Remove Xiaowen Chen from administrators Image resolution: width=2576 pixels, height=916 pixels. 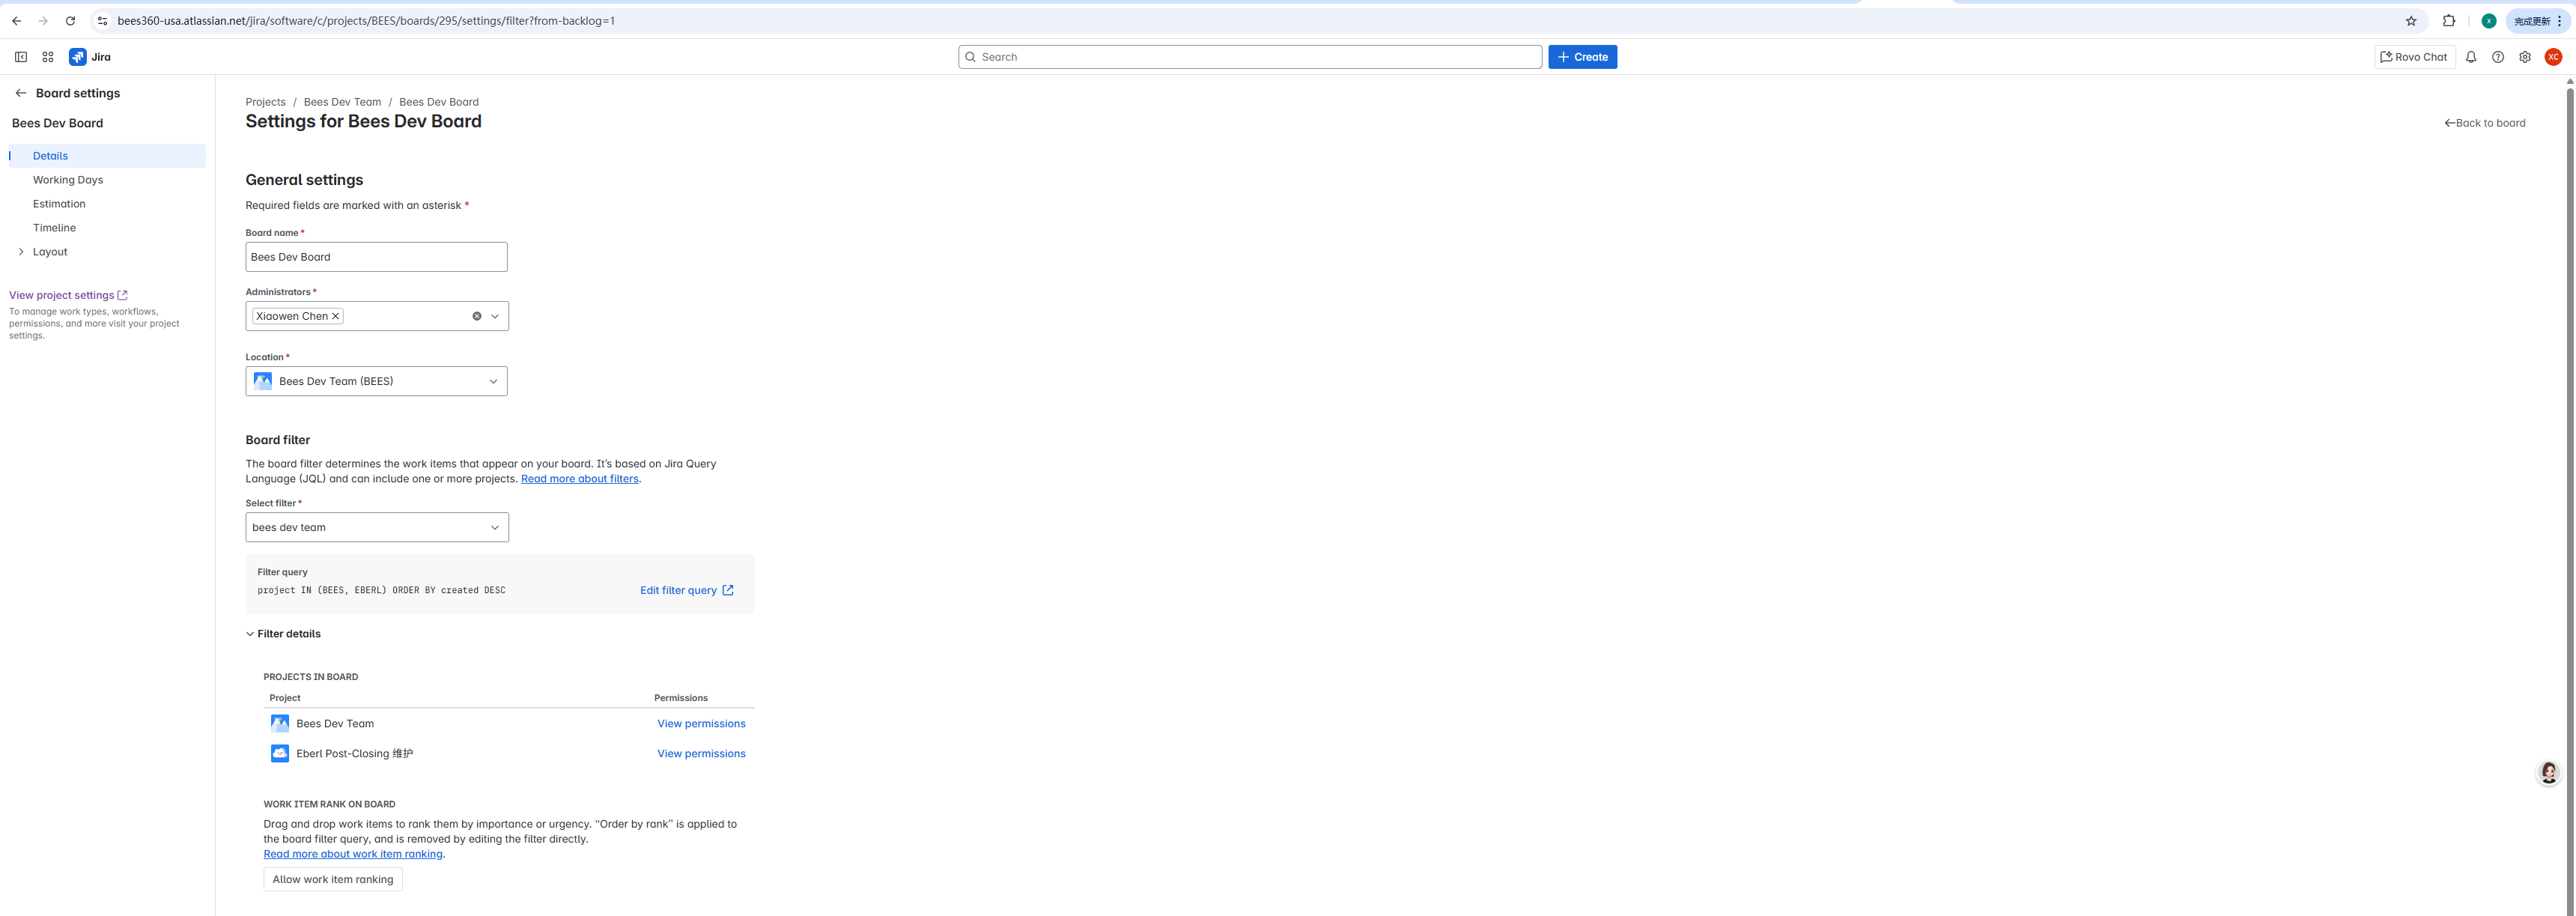coord(336,316)
